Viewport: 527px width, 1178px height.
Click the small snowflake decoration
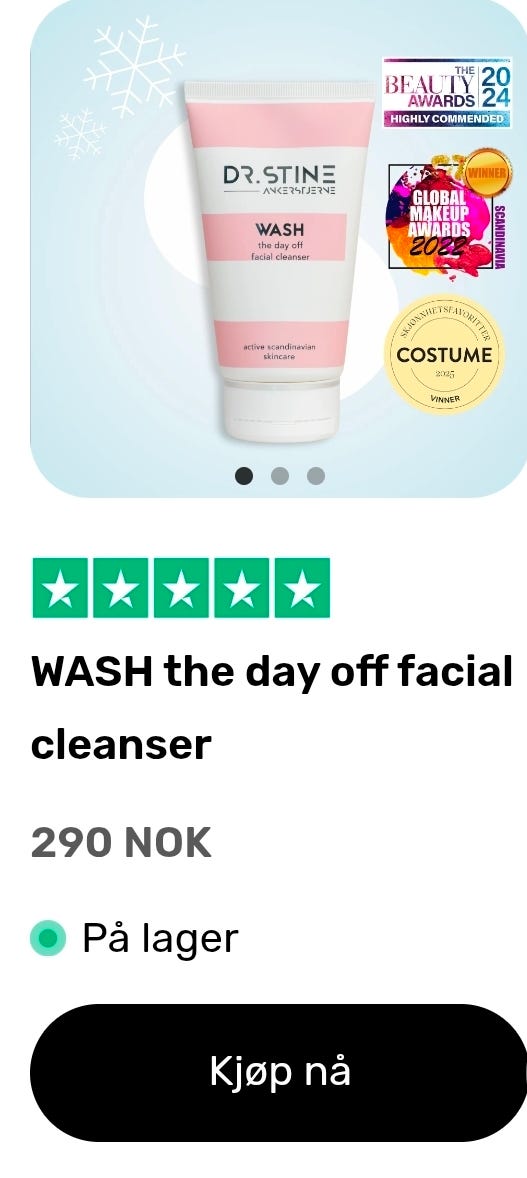coord(80,134)
